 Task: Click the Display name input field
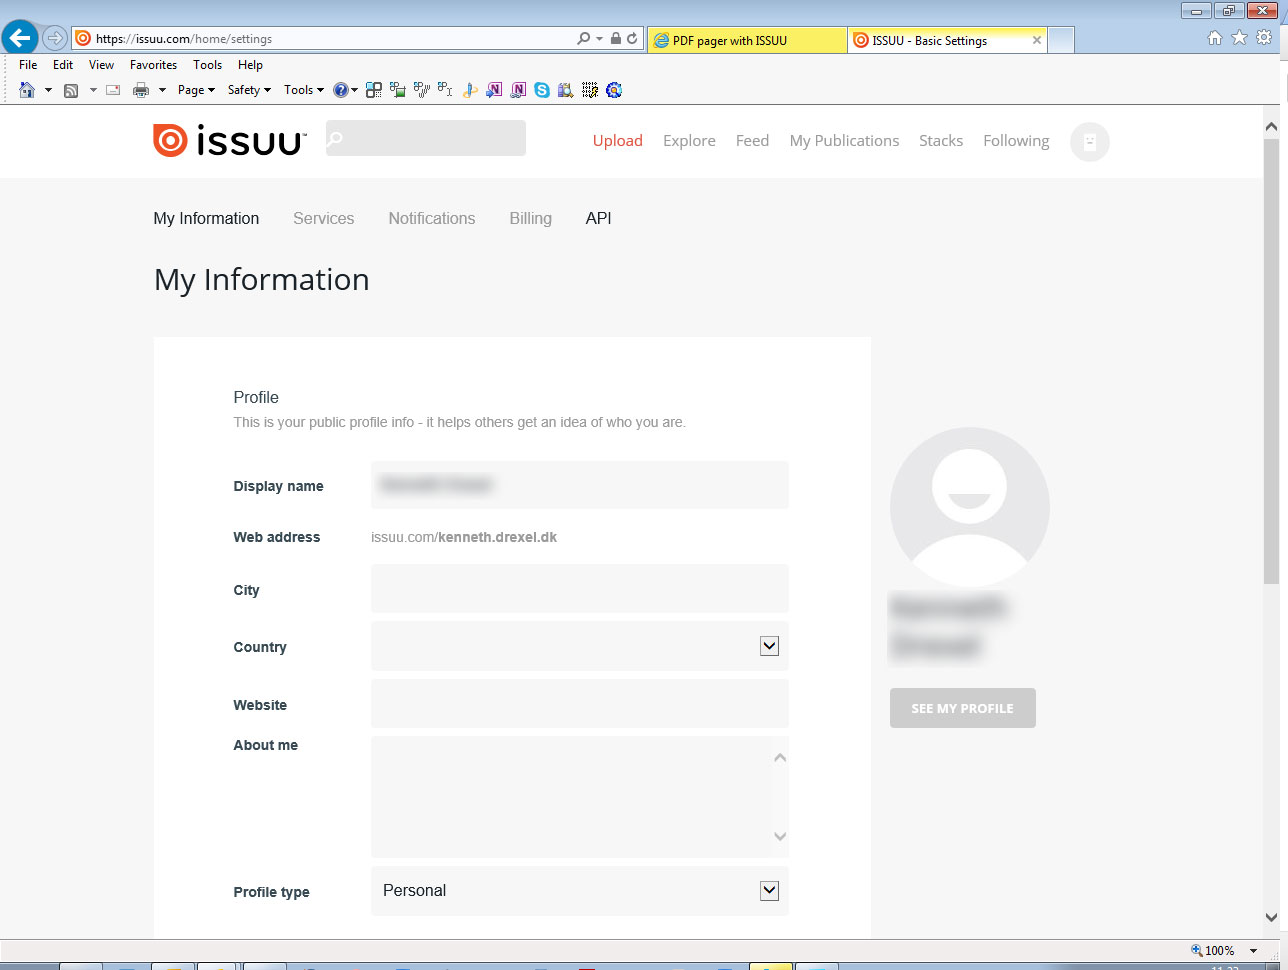(580, 485)
